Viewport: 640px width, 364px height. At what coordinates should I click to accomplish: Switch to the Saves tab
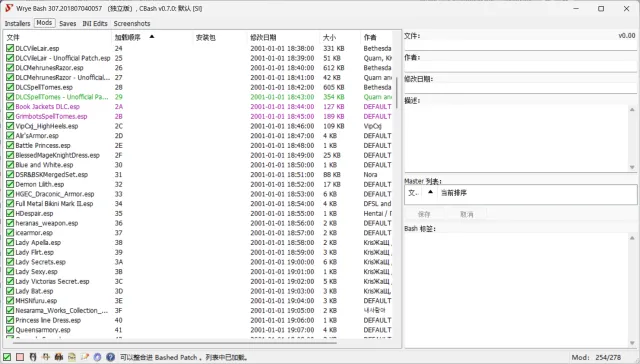[x=67, y=24]
